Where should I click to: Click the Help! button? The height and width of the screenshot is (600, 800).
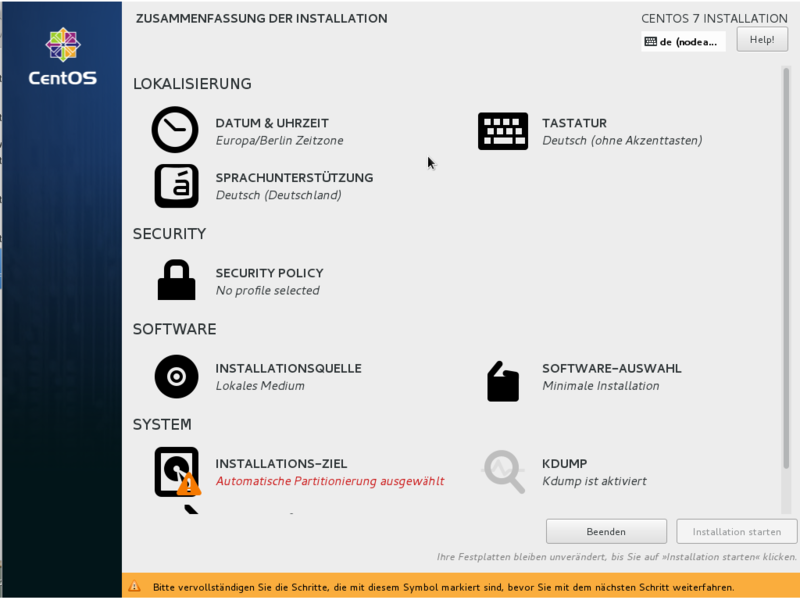point(762,39)
